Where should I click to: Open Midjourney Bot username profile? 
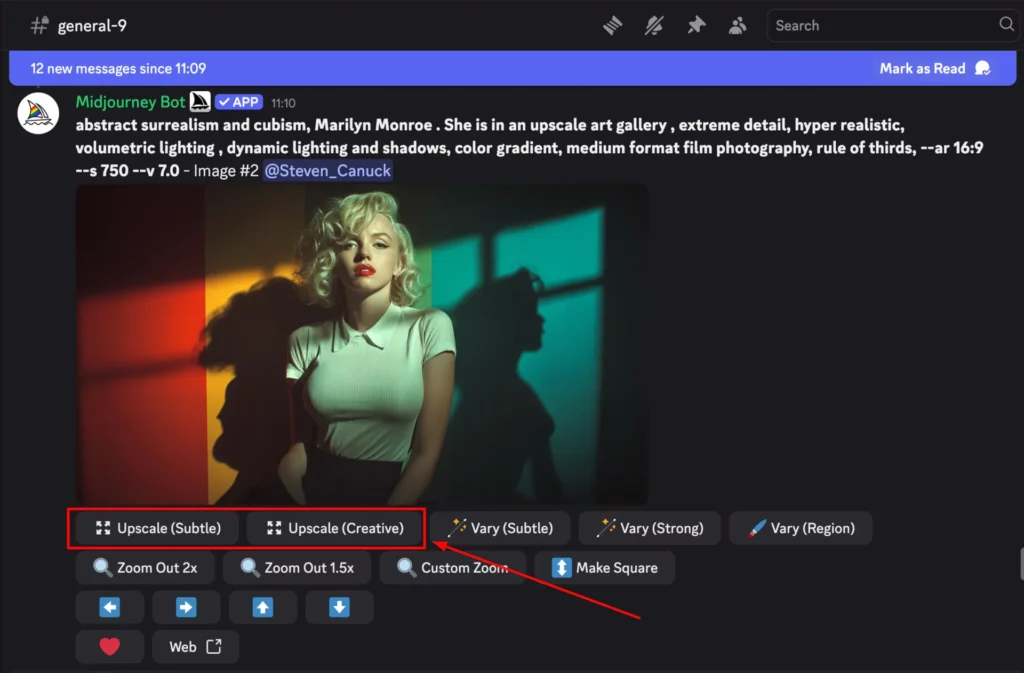pyautogui.click(x=131, y=102)
